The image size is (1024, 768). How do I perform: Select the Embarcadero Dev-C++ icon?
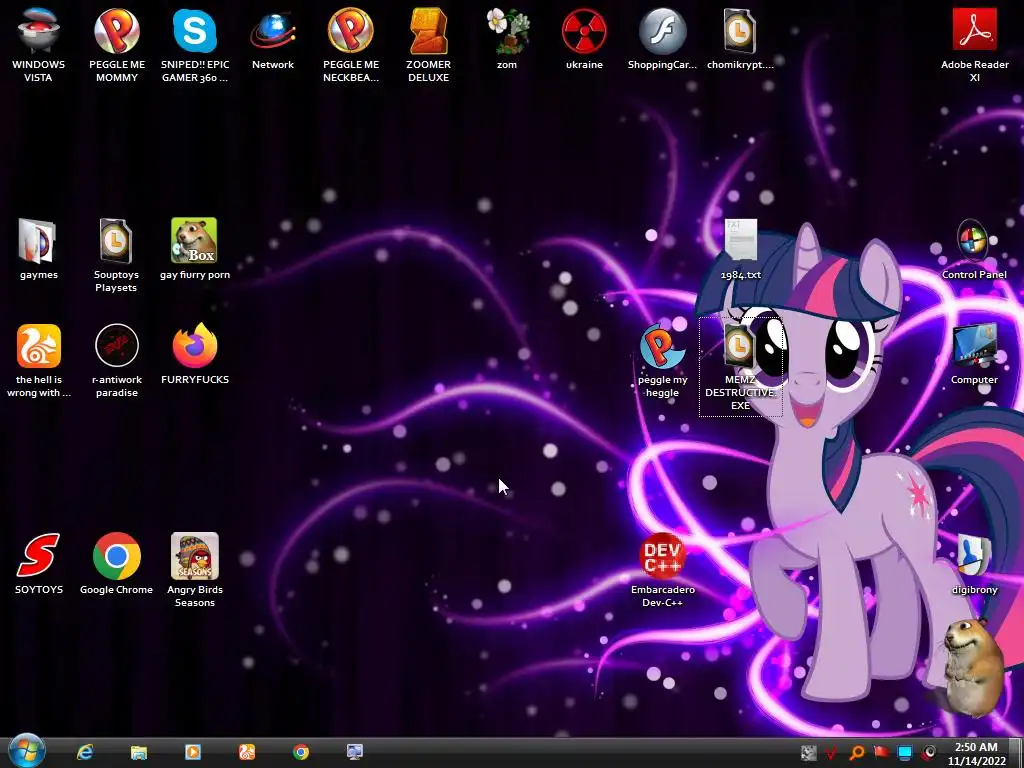click(662, 570)
